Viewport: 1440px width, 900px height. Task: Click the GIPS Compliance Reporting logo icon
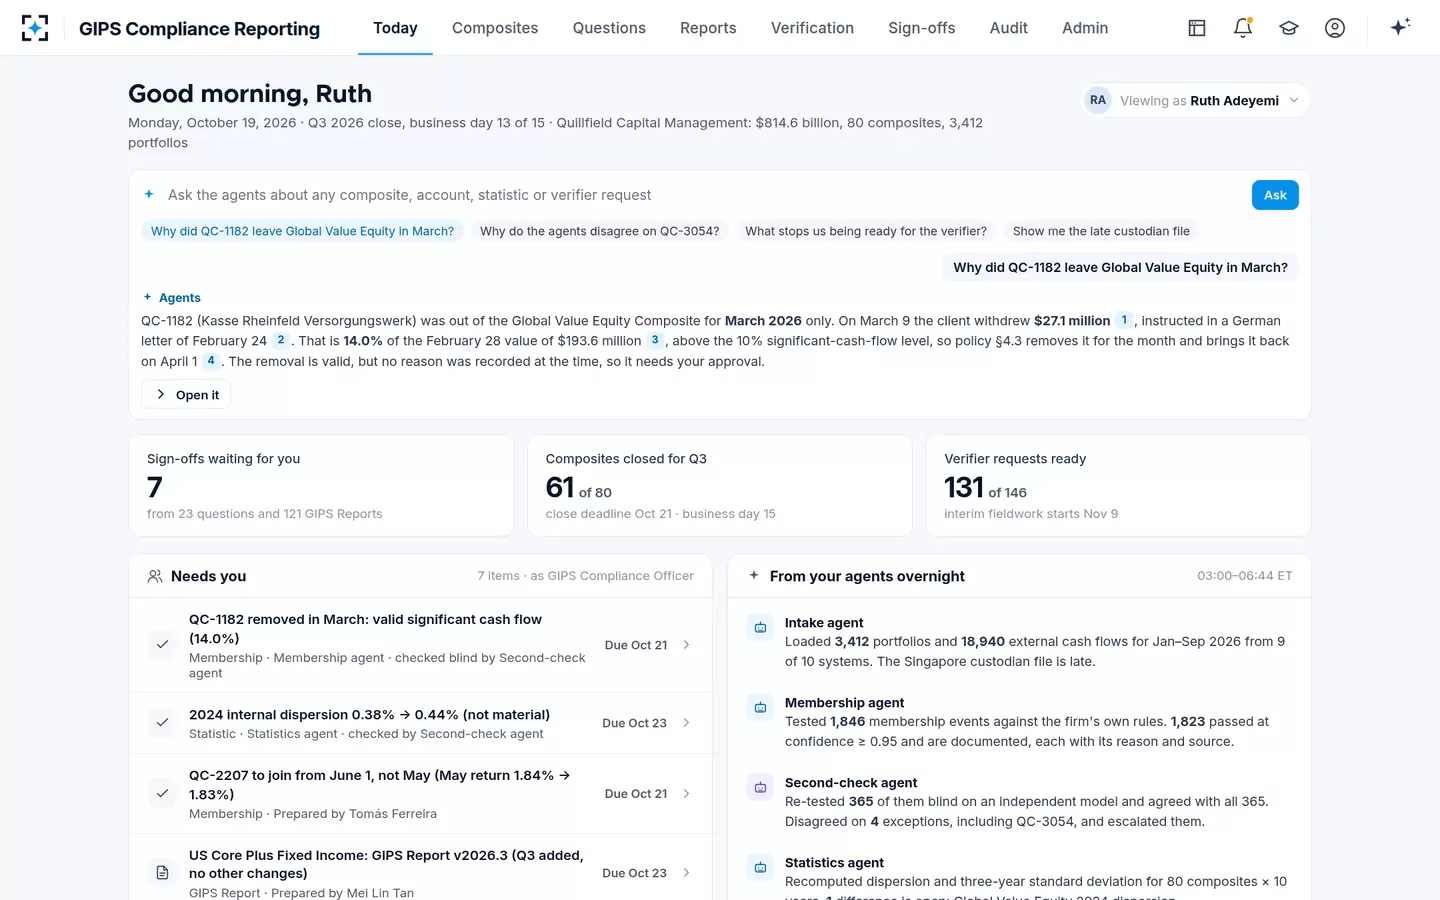pyautogui.click(x=35, y=28)
